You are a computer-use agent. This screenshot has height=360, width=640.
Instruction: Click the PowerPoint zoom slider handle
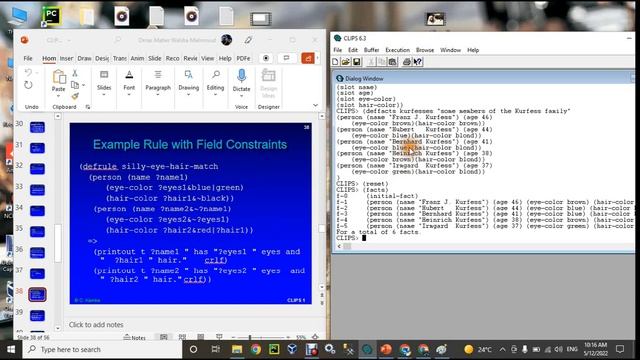point(250,338)
